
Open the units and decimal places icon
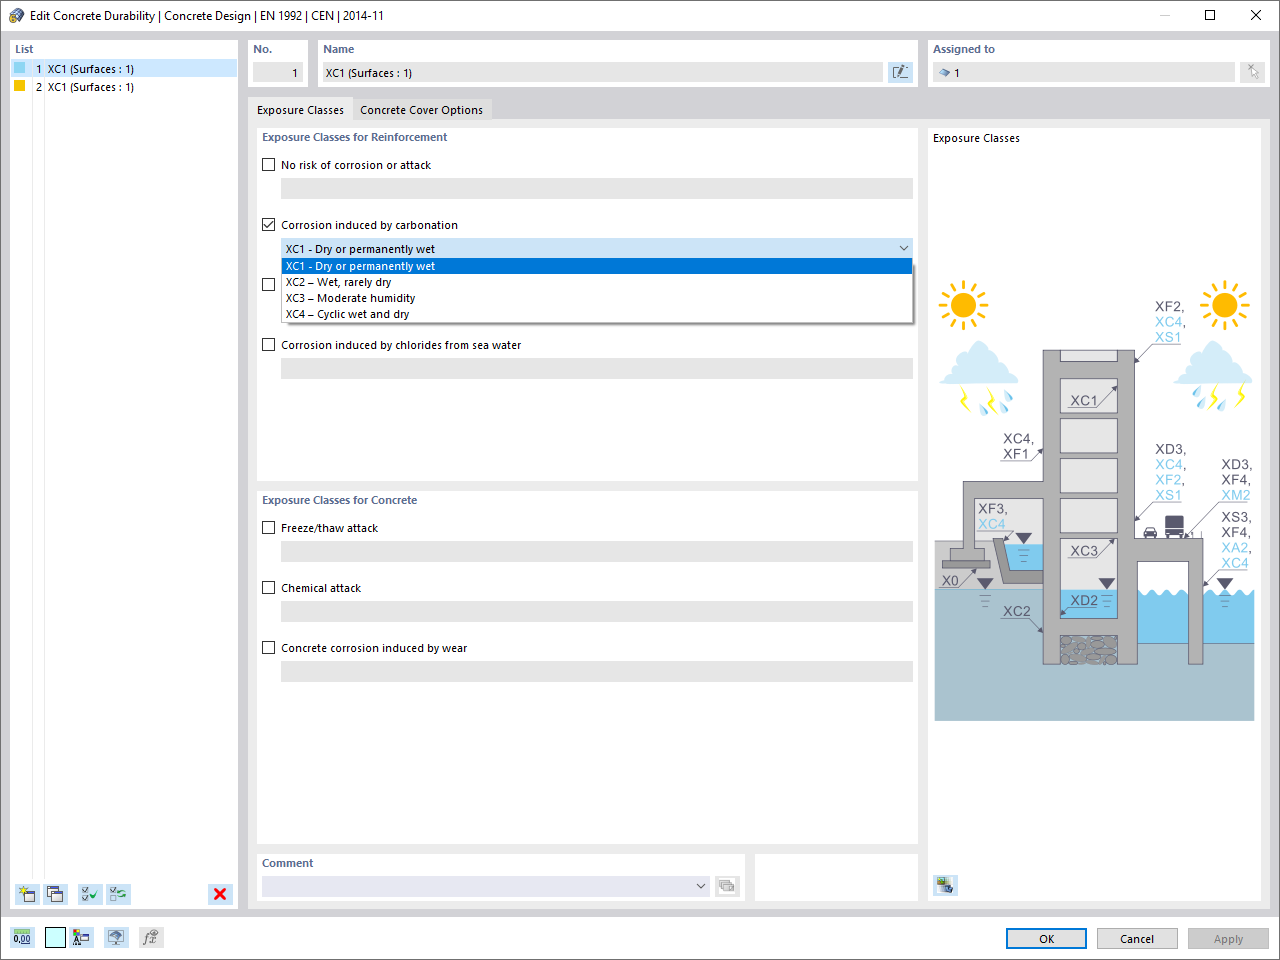tap(22, 937)
